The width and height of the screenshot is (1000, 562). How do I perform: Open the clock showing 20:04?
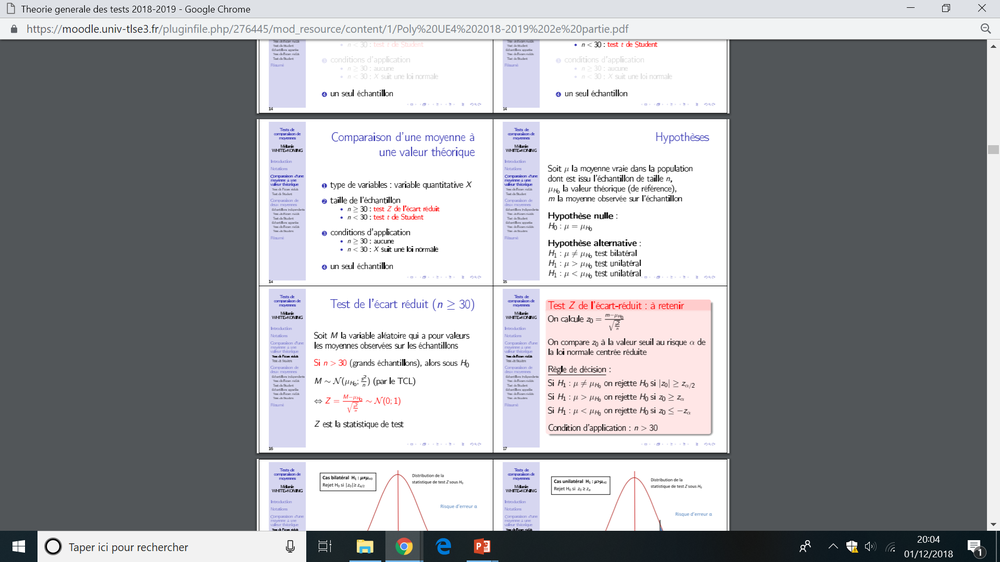tap(928, 547)
